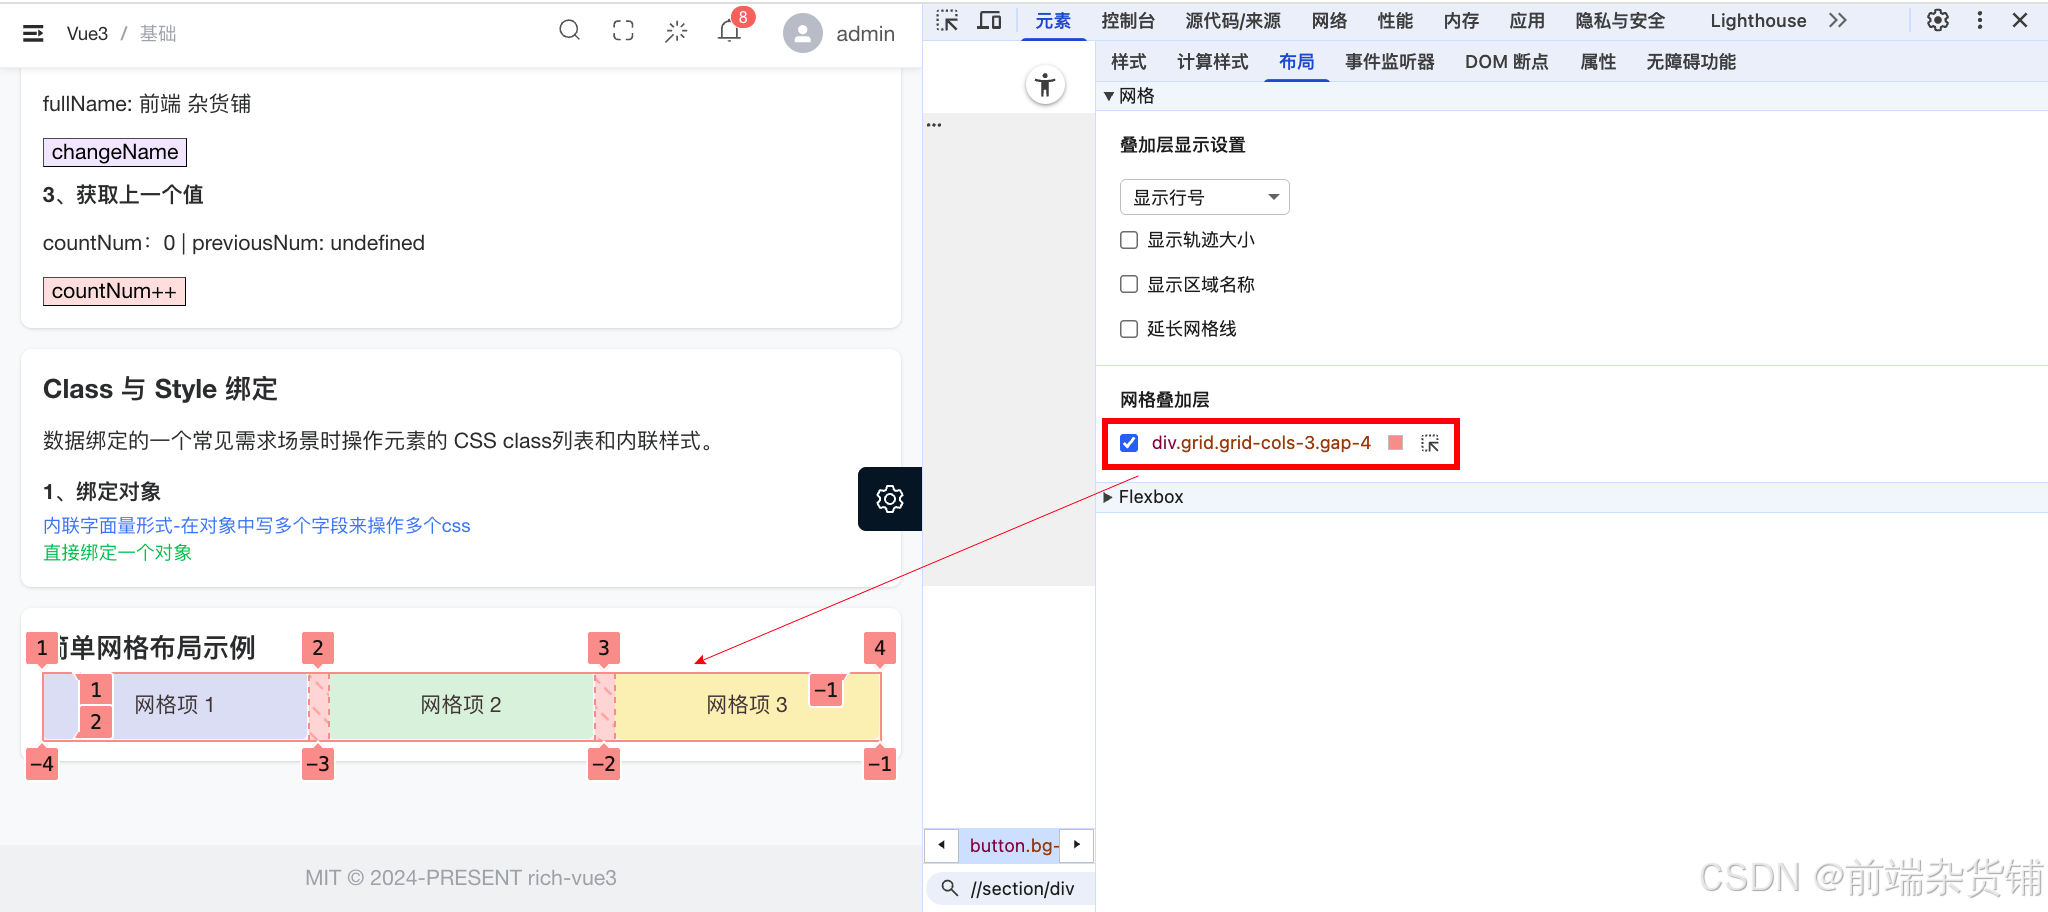Click the MIT © 2024-PRESENT rich-vue3 footer
Viewport: 2048px width, 912px height.
(x=461, y=878)
